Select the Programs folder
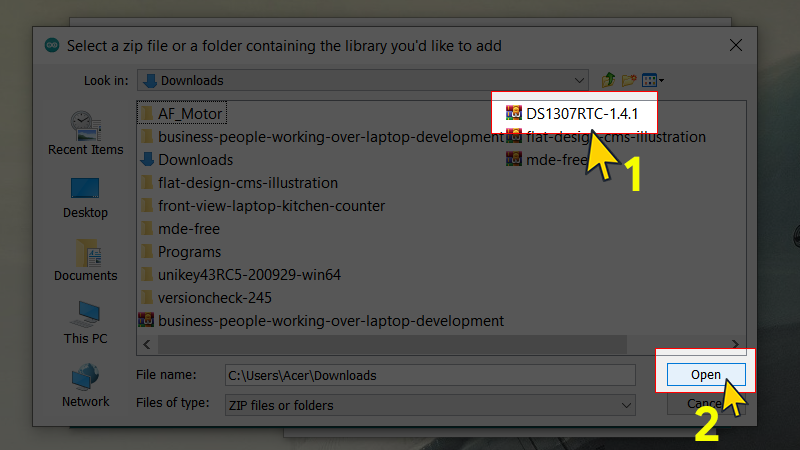 point(180,252)
